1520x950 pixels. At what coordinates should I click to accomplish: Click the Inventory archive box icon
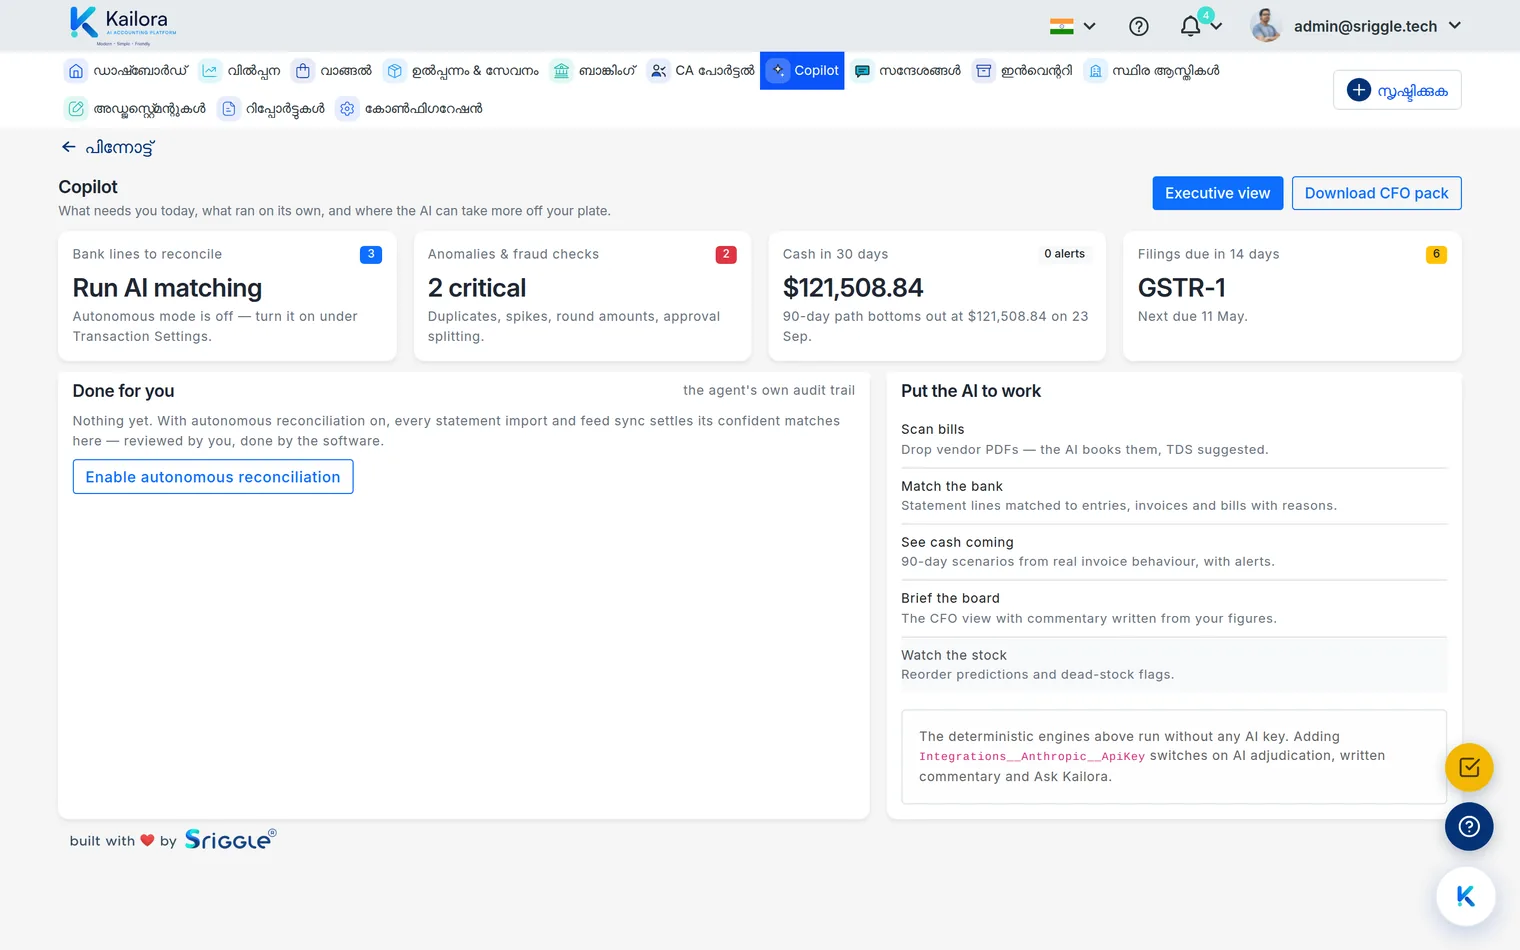coord(984,71)
